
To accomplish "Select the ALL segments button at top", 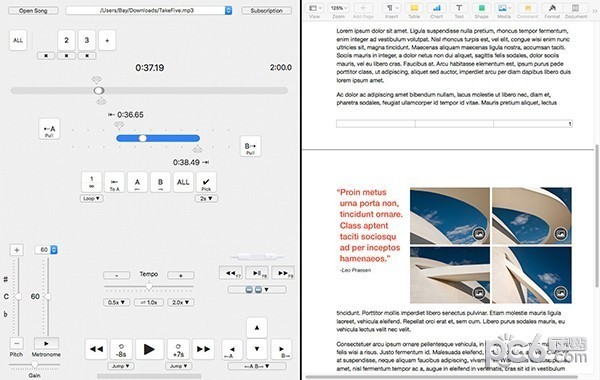I will pos(18,40).
